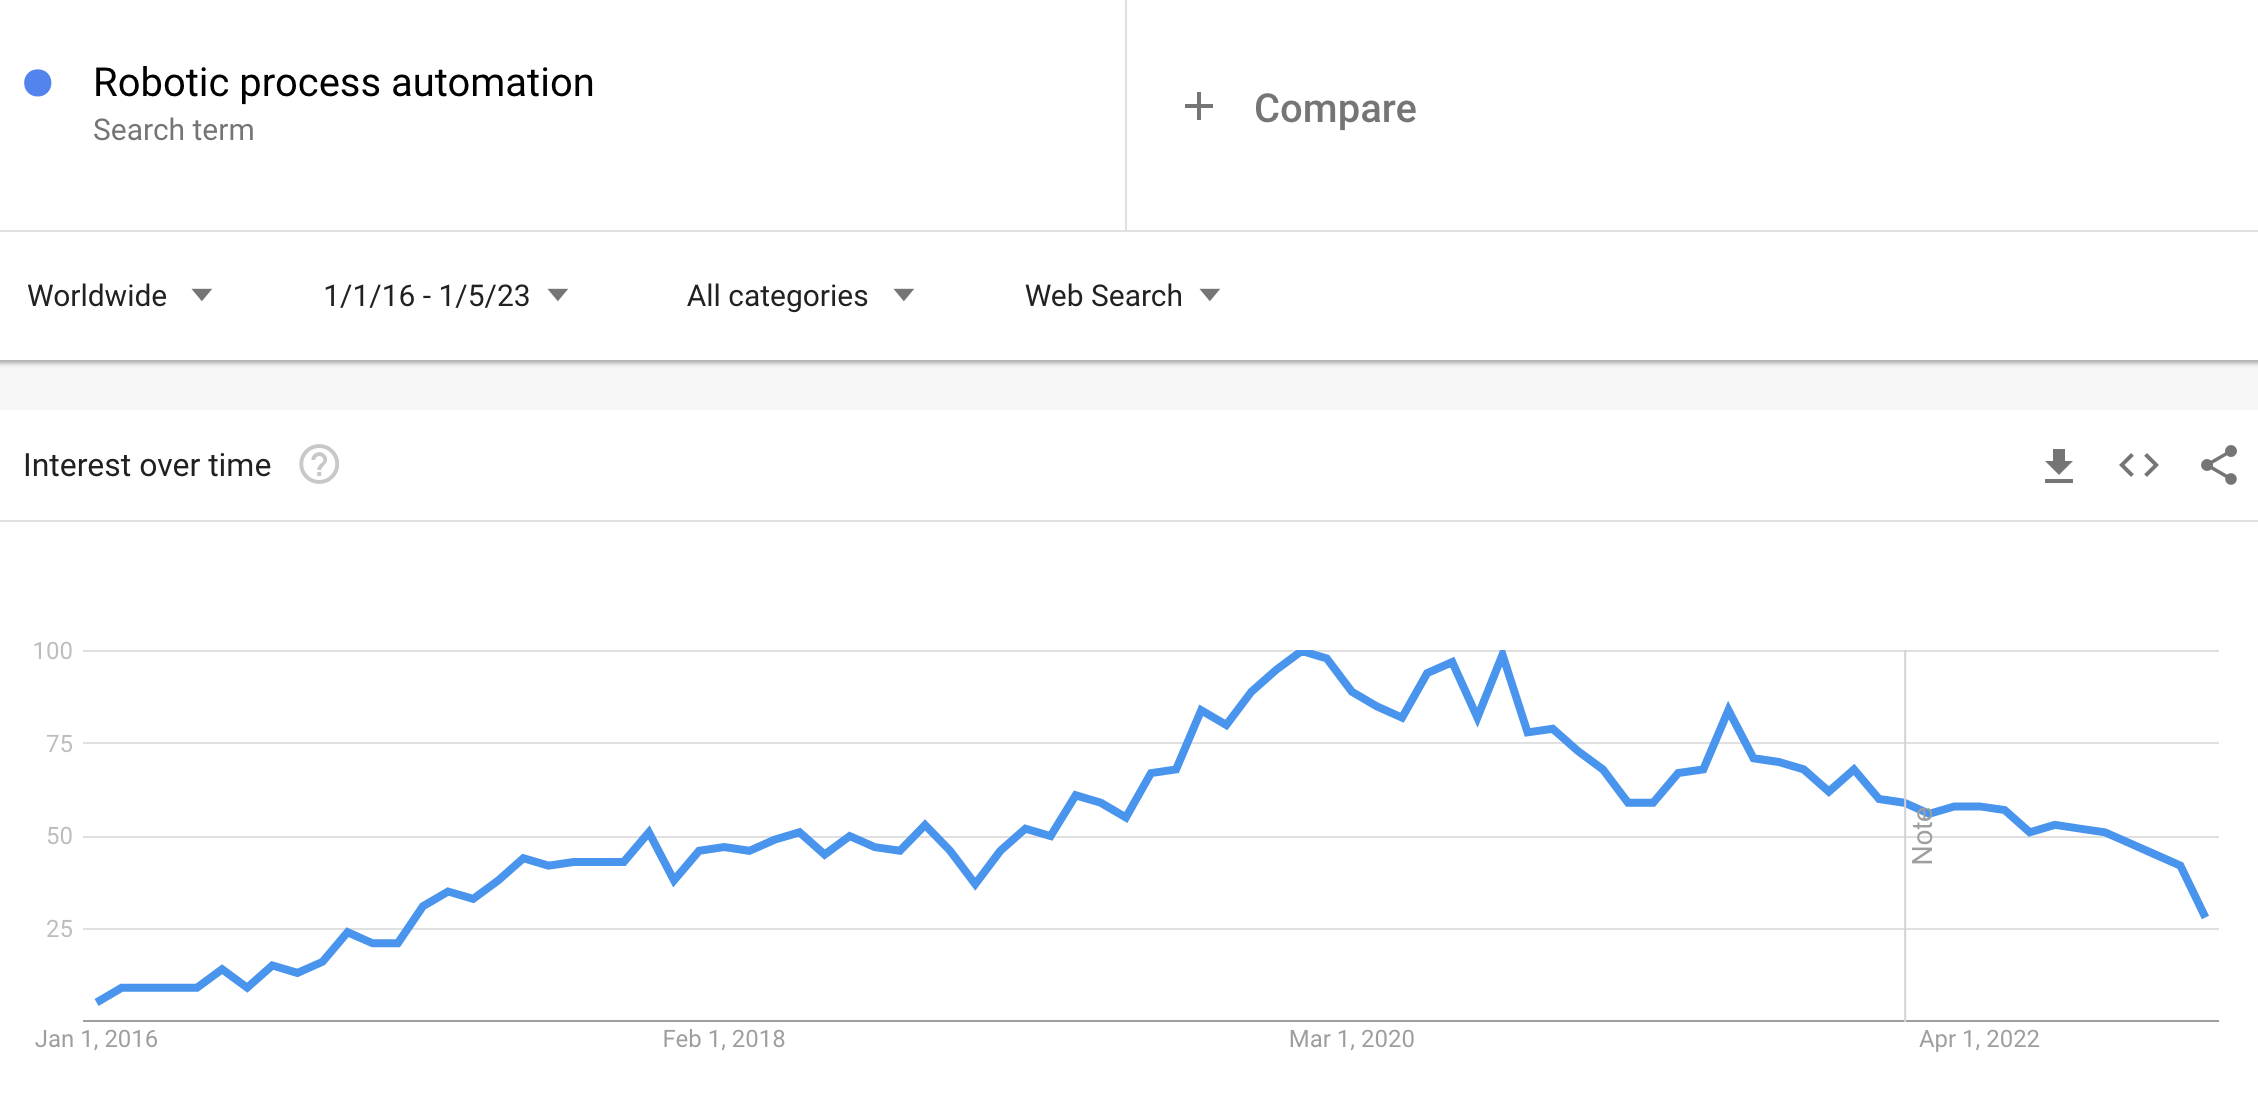Click the last data point of the trend line
This screenshot has width=2258, height=1118.
pos(2204,914)
